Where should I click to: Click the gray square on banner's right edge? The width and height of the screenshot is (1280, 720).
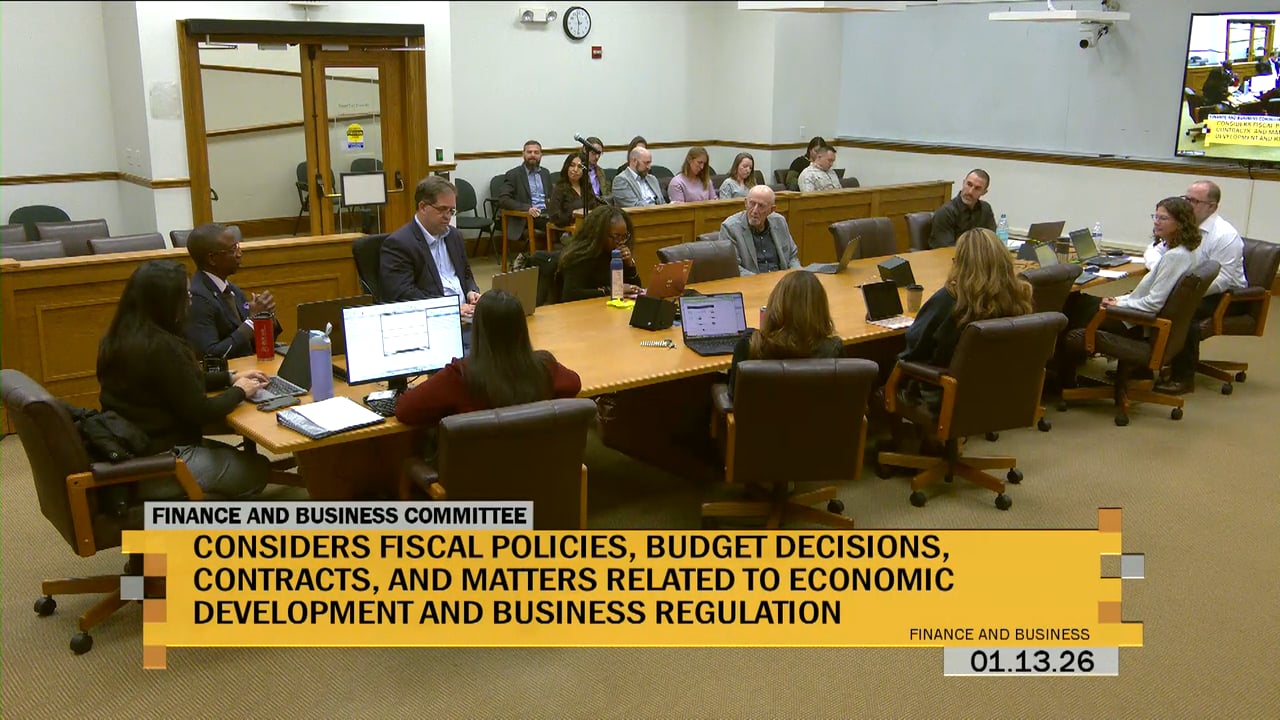[x=1131, y=566]
